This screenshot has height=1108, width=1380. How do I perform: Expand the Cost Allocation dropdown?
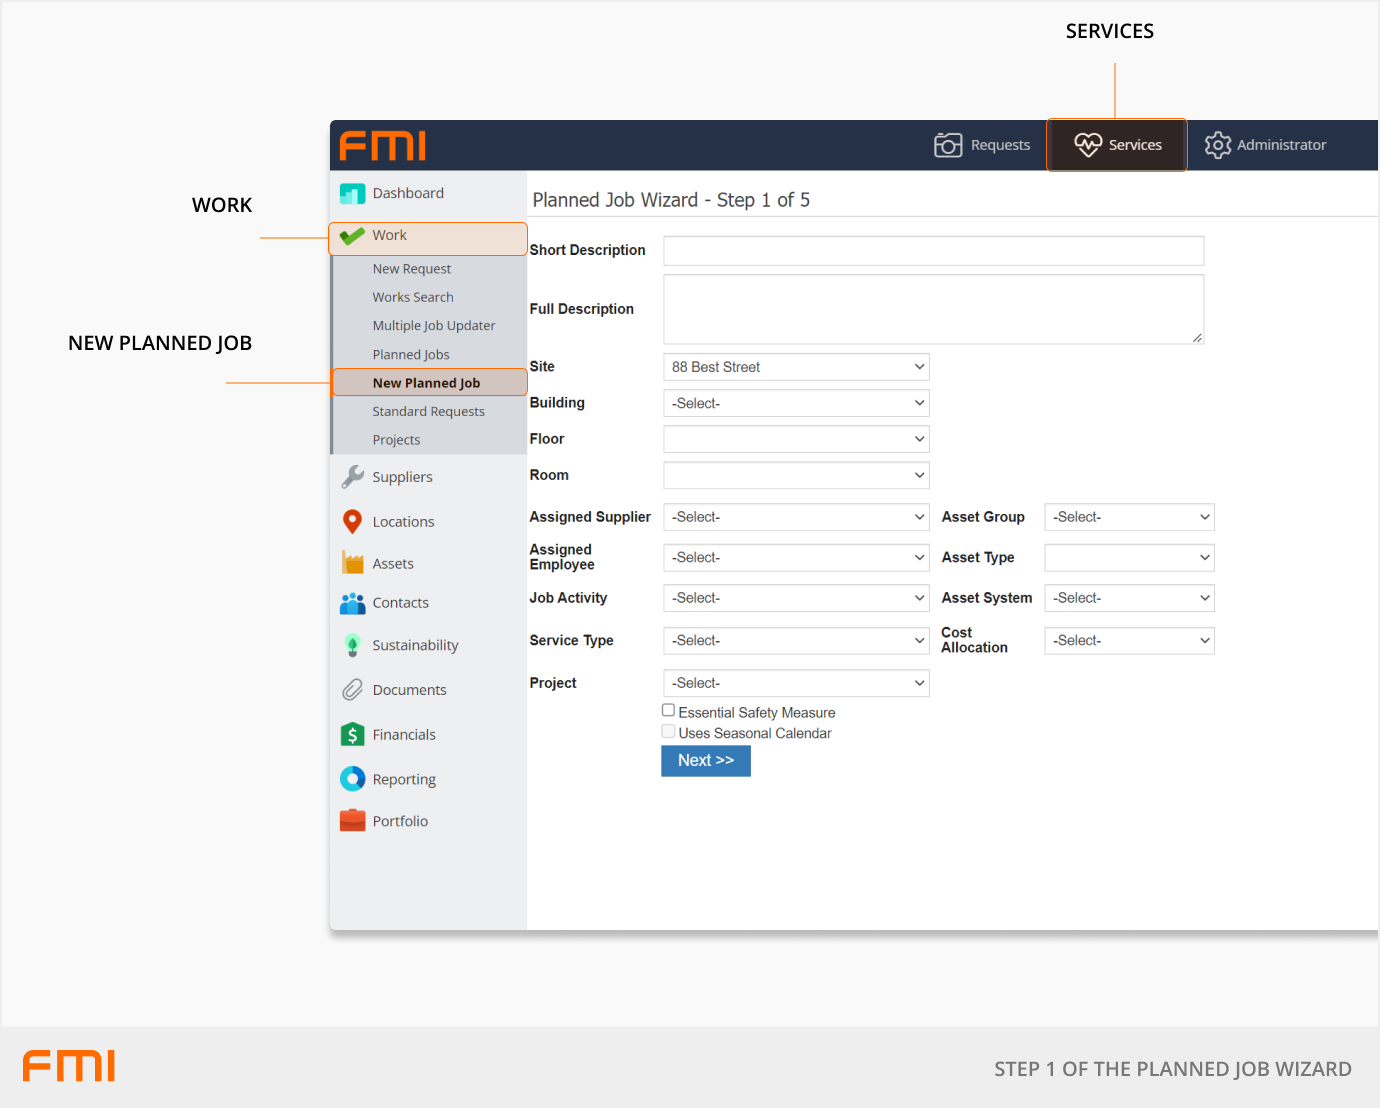(1129, 641)
